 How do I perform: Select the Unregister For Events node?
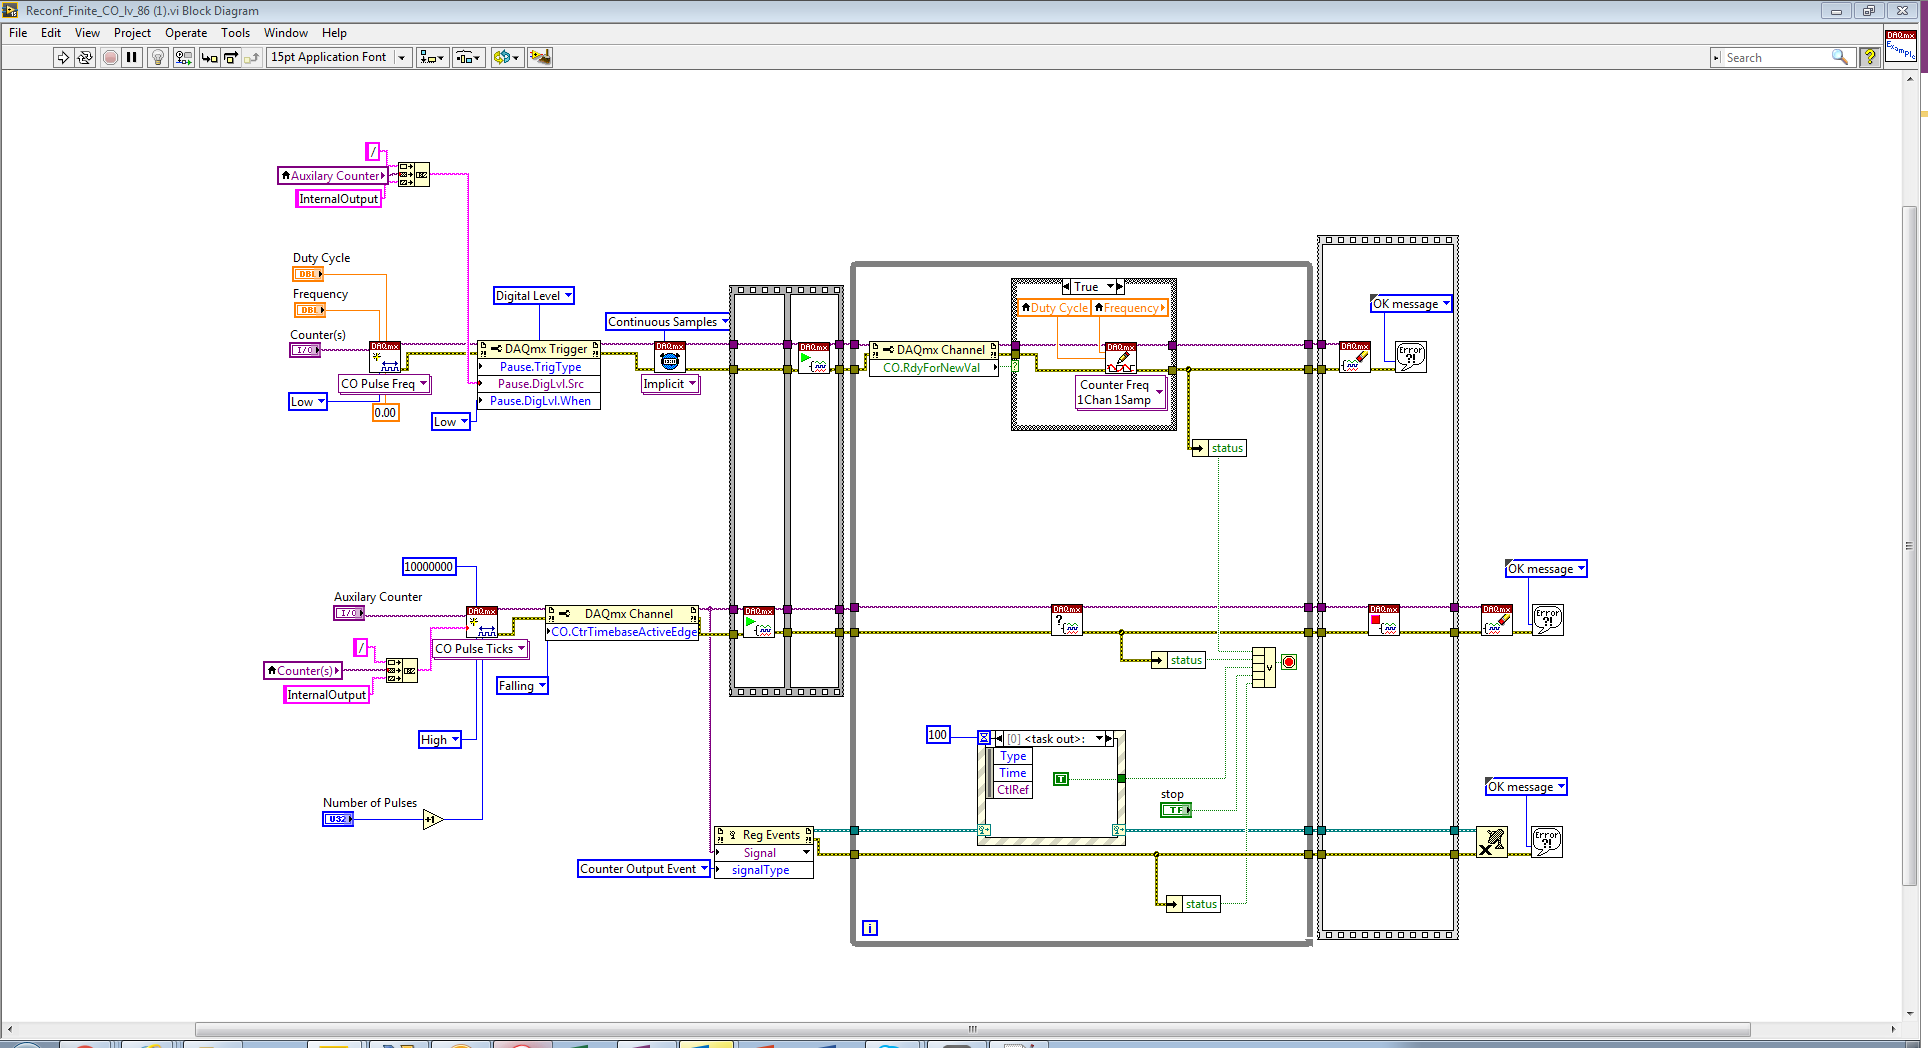click(1492, 842)
